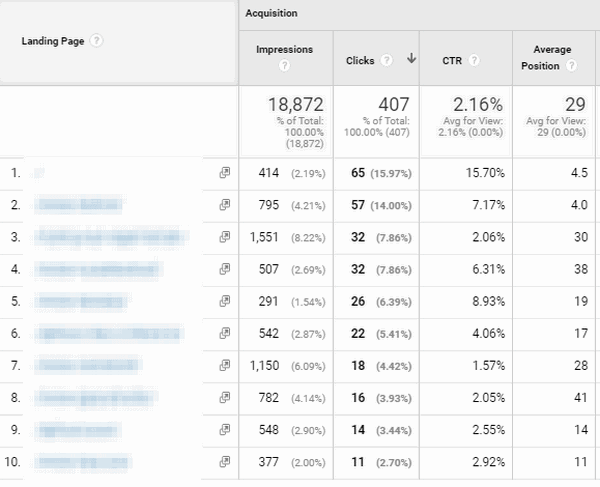
Task: Open the landing page link in row 3
Action: coord(111,237)
